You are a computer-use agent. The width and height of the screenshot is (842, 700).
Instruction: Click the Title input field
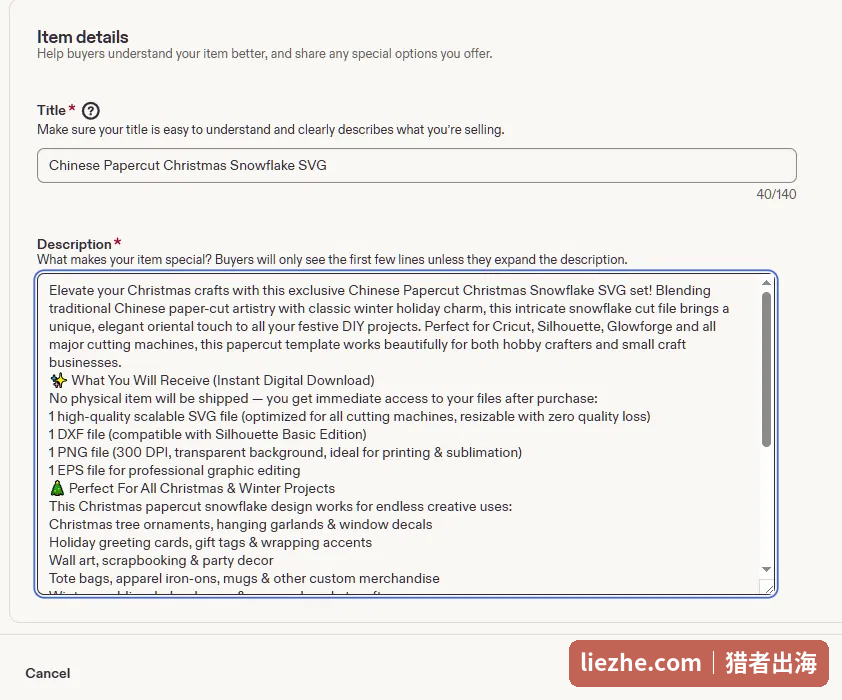417,165
